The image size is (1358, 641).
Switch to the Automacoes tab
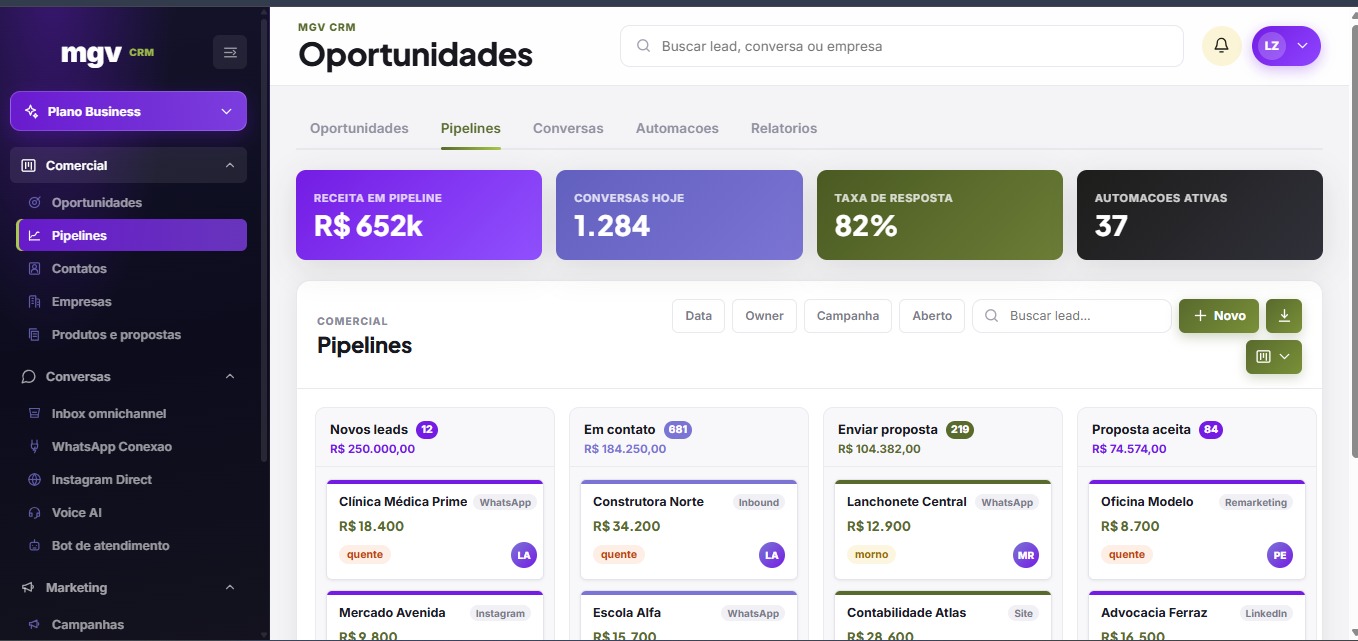point(677,128)
